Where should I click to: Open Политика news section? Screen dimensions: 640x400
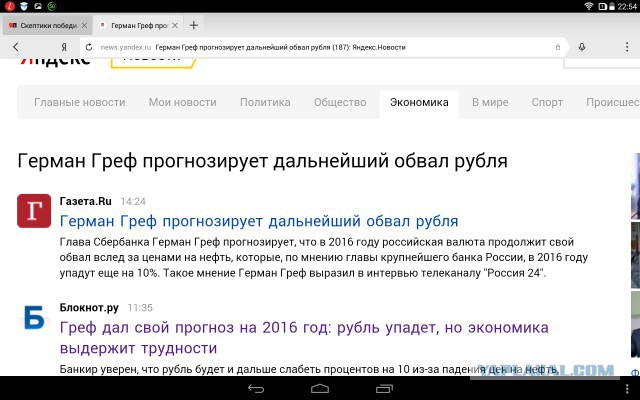click(x=265, y=102)
